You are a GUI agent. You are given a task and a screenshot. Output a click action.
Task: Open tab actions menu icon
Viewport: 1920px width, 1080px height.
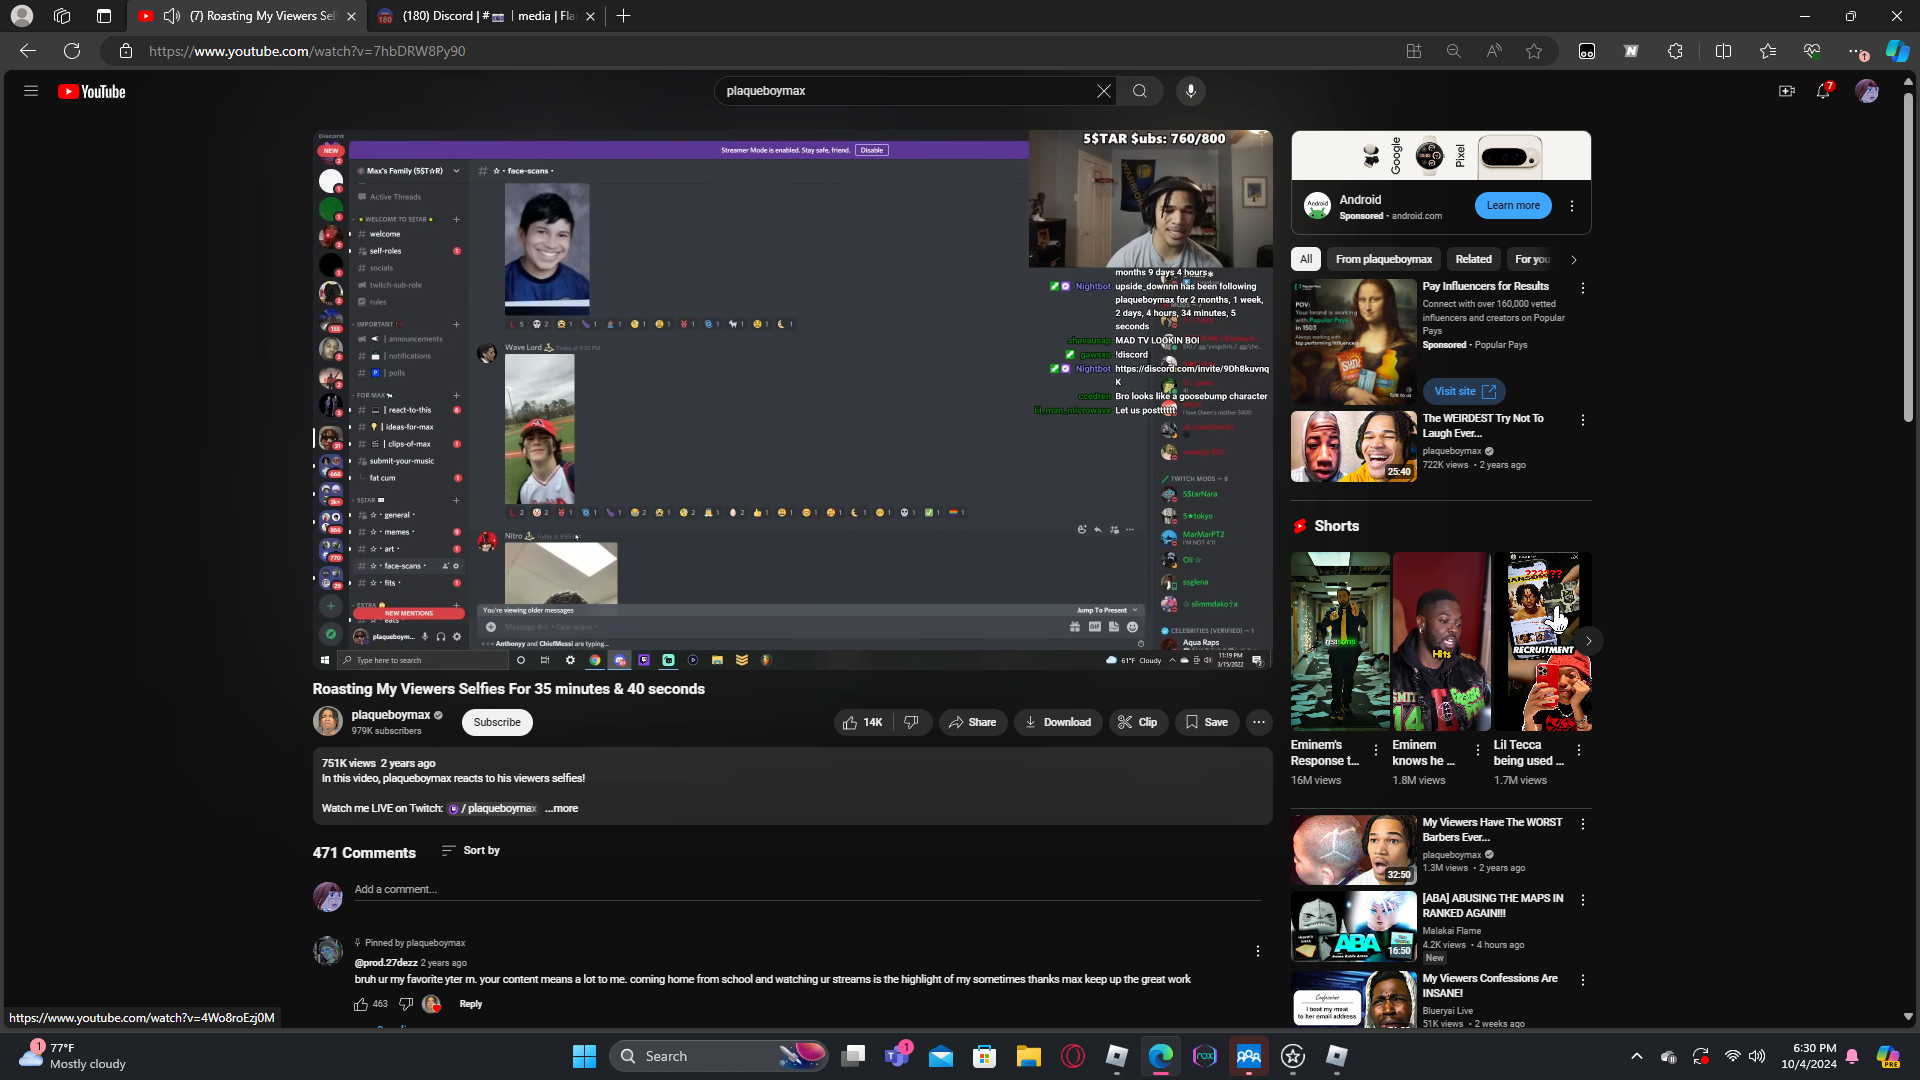click(104, 16)
